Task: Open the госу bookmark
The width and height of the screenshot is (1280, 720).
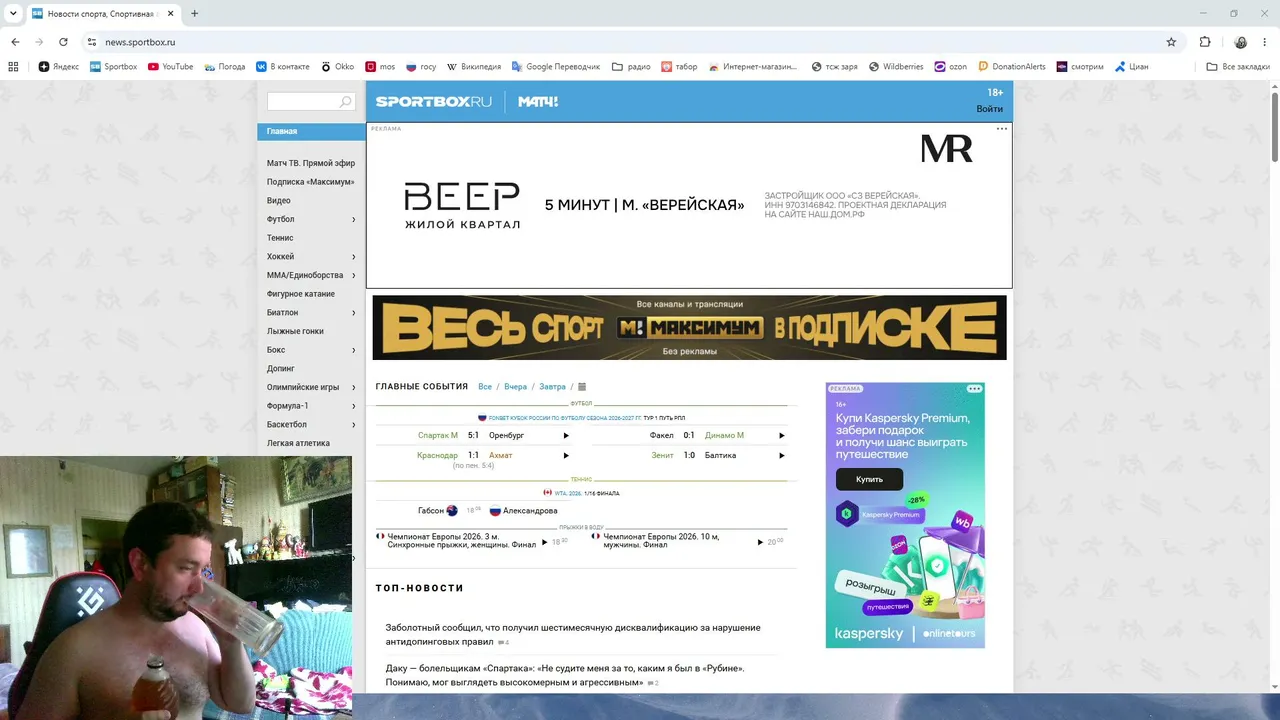Action: click(421, 67)
